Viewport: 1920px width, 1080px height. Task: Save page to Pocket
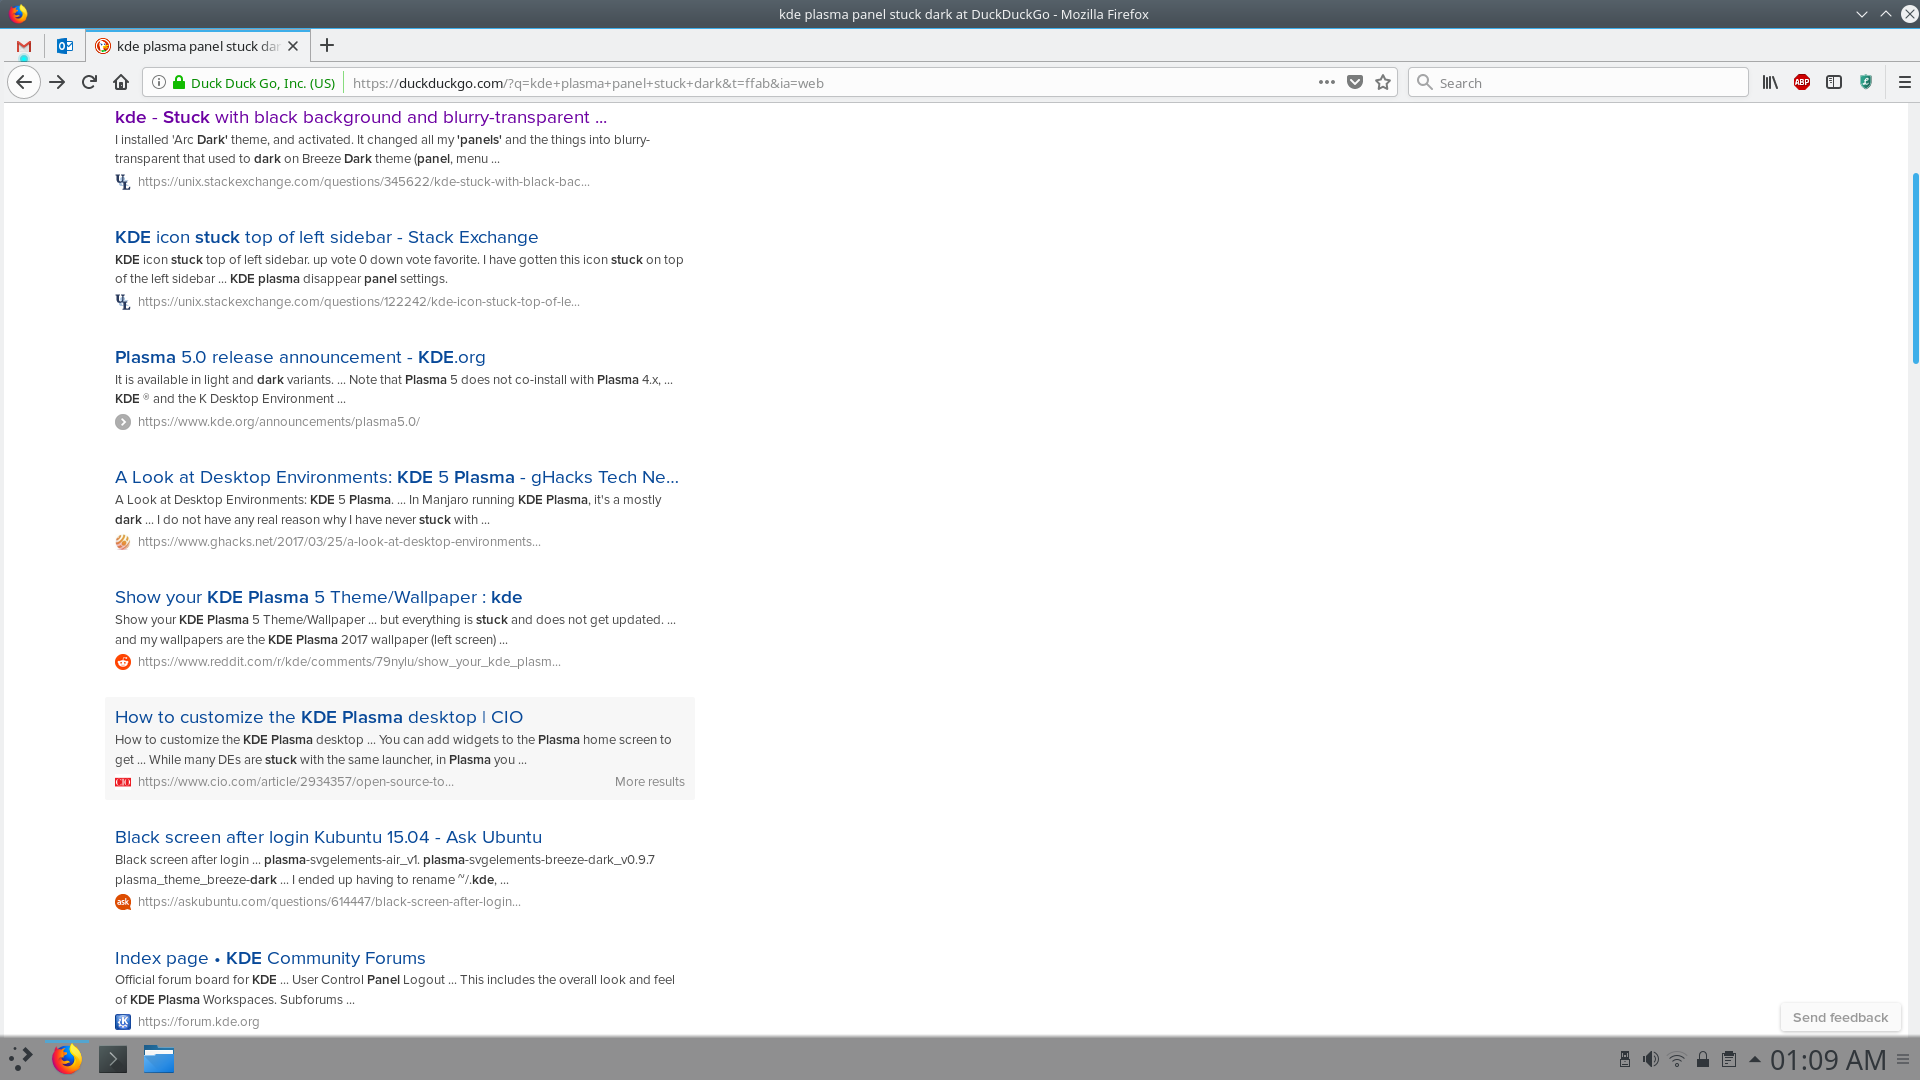pos(1355,82)
